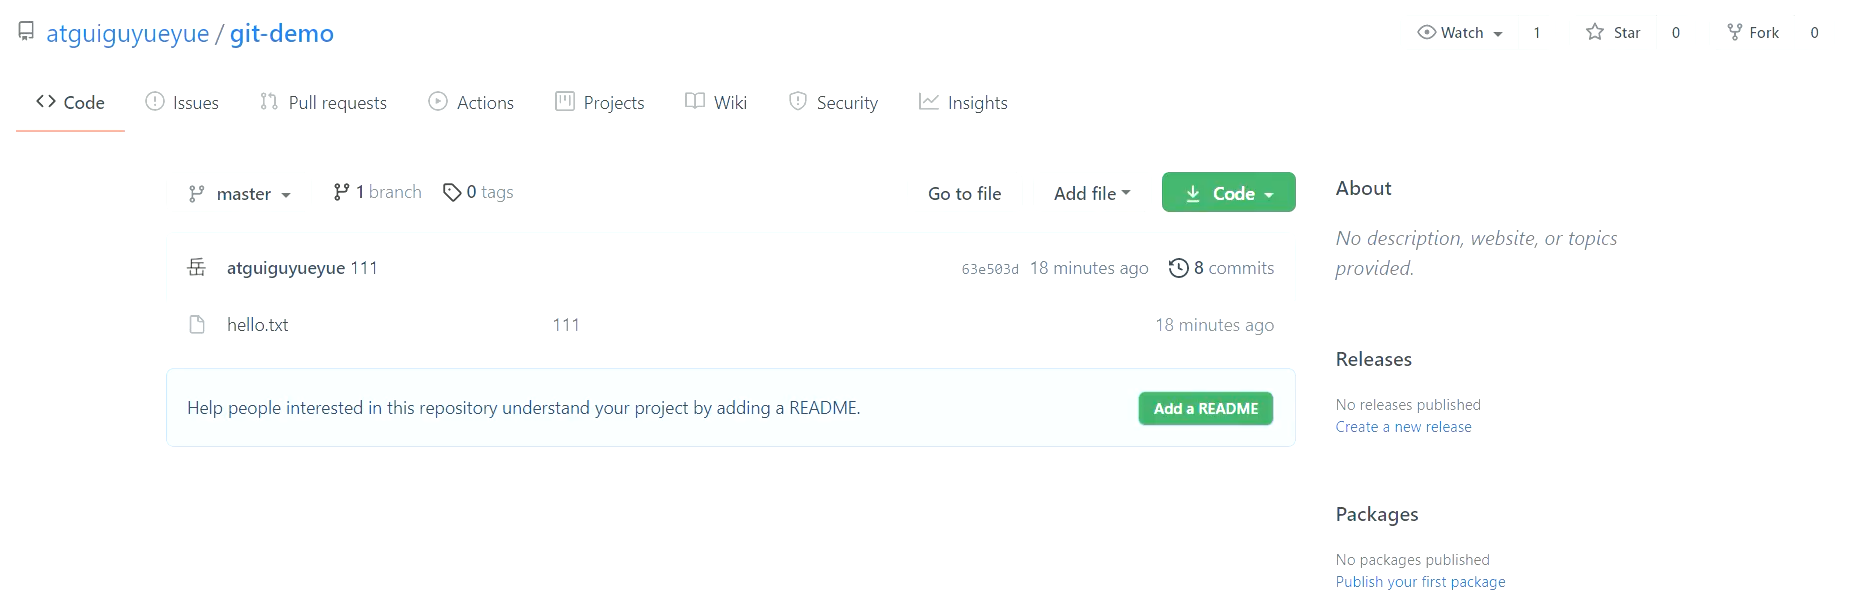The width and height of the screenshot is (1854, 605).
Task: Switch to the Issues tab
Action: click(x=182, y=103)
